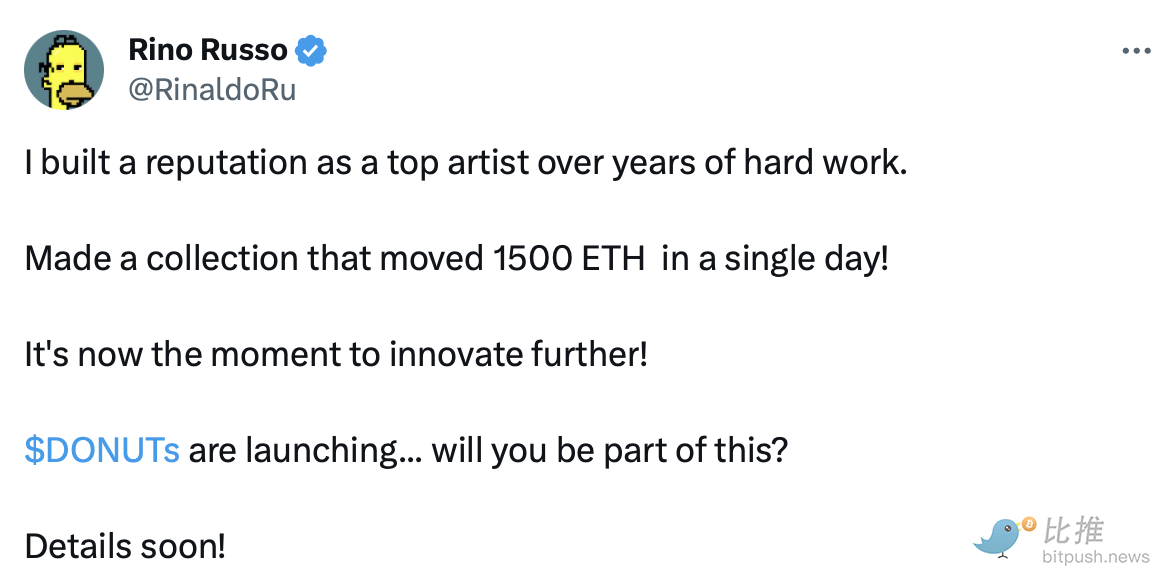Viewport: 1170px width, 584px height.
Task: Click the blue verified checkmark badge
Action: point(310,51)
